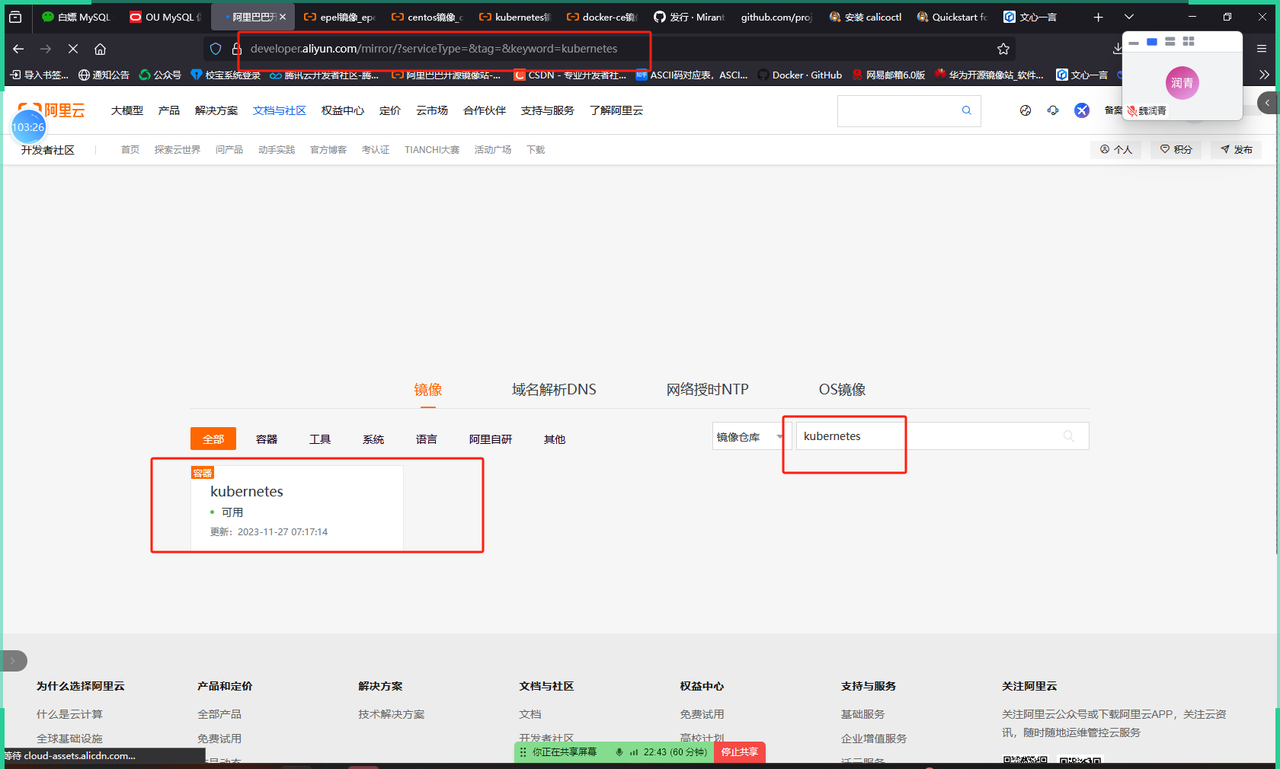Click 什么是云计算 footer link

pos(70,714)
